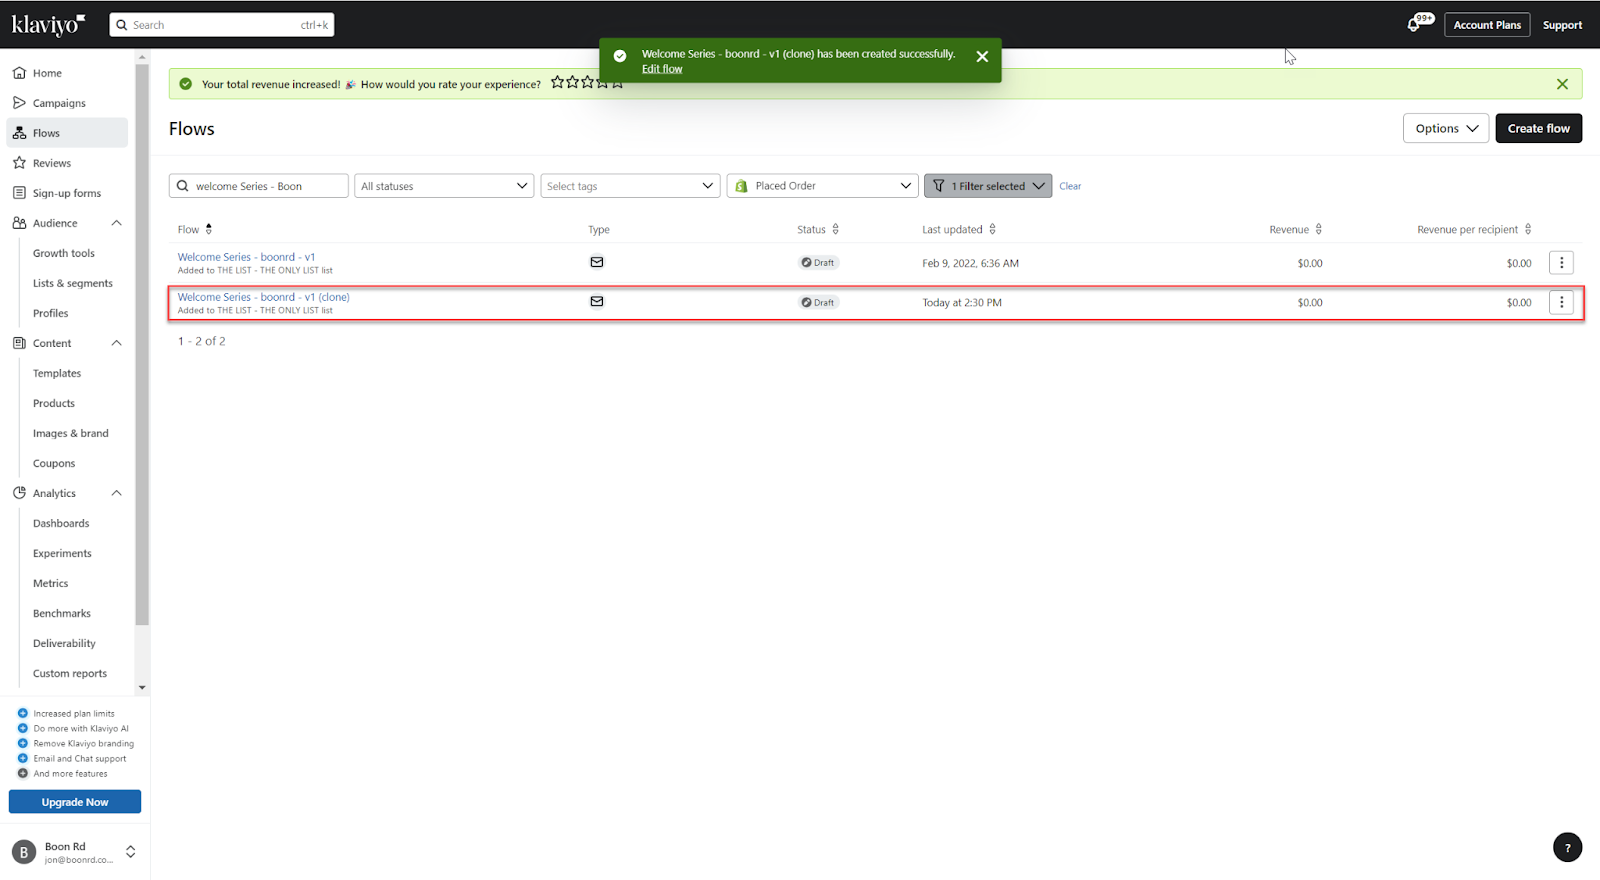This screenshot has height=880, width=1600.
Task: Collapse the Audience section
Action: coord(116,223)
